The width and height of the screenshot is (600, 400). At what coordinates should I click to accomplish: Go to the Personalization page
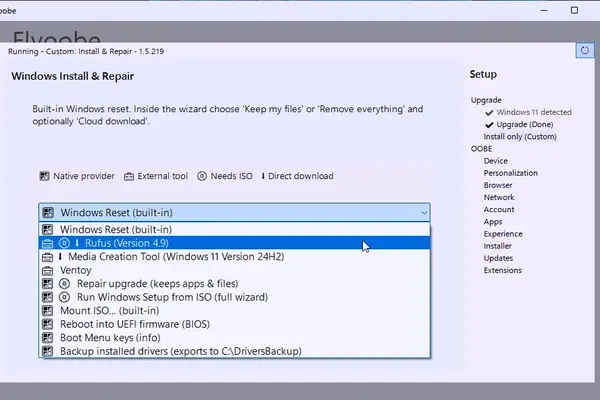pyautogui.click(x=510, y=173)
